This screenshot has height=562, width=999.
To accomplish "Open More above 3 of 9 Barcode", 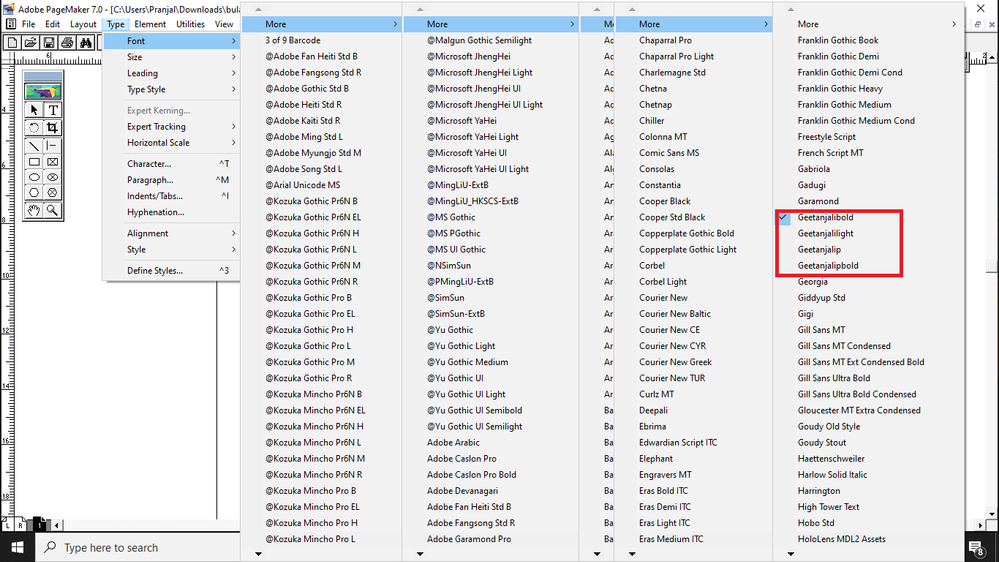I will (x=322, y=24).
